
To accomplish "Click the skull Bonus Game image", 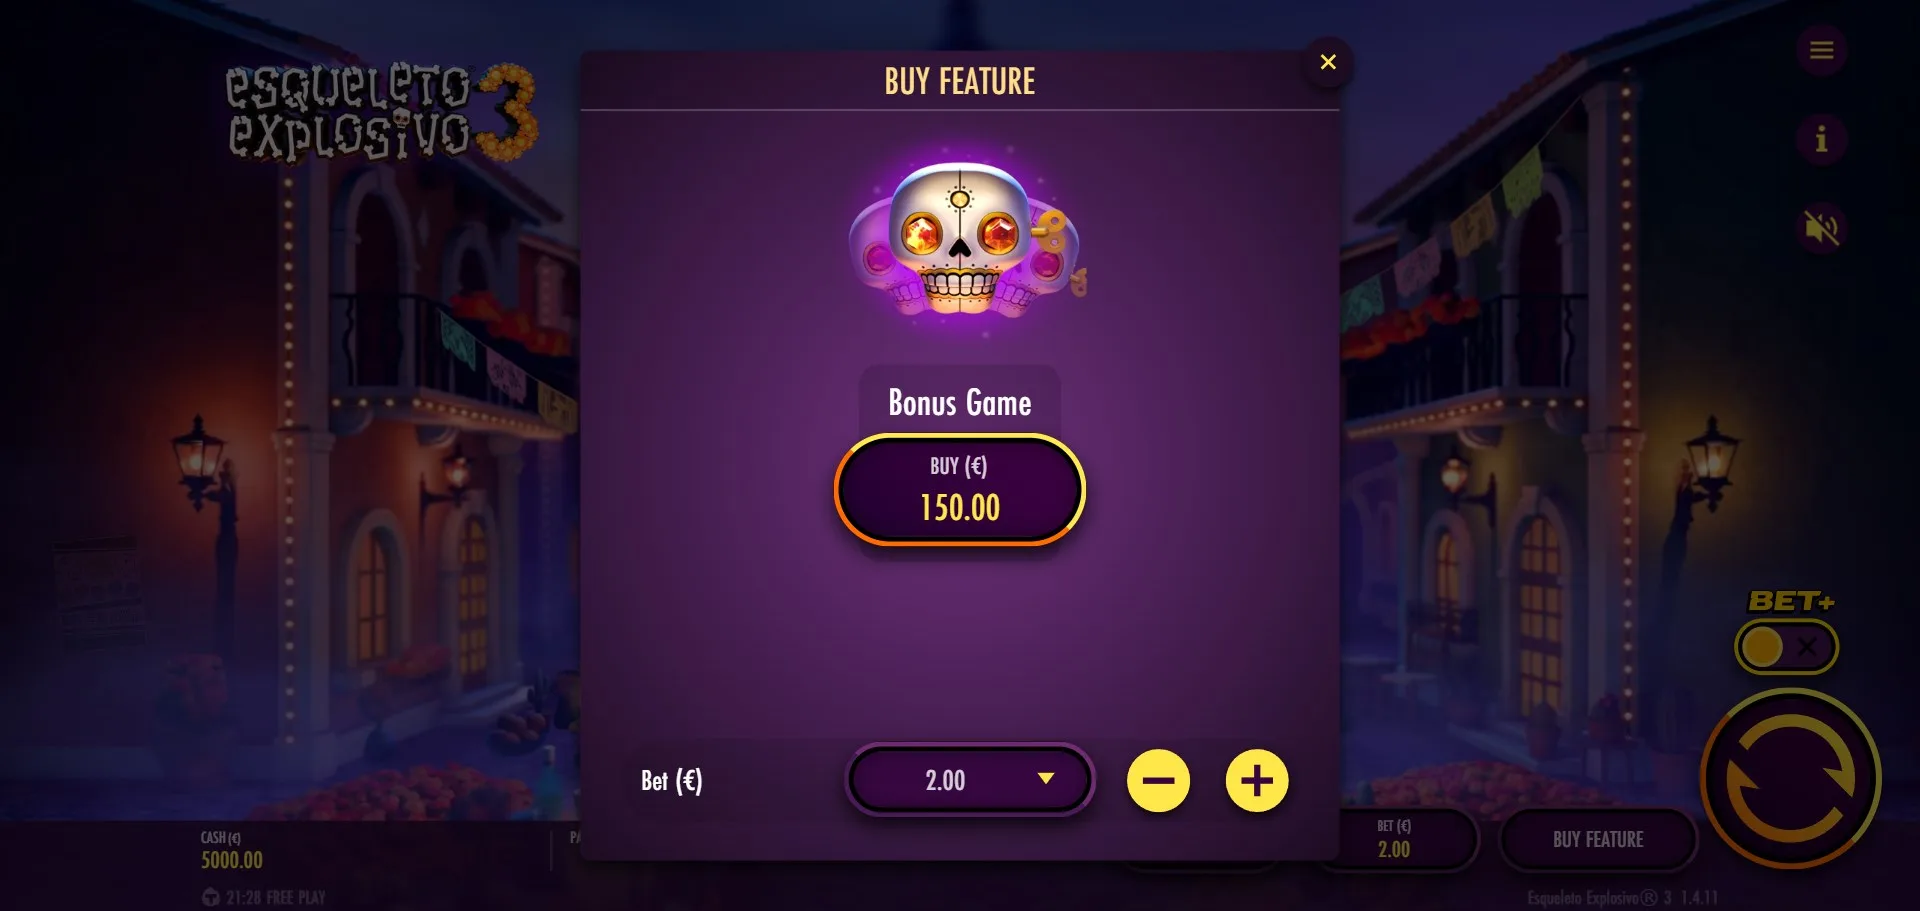I will [x=965, y=238].
